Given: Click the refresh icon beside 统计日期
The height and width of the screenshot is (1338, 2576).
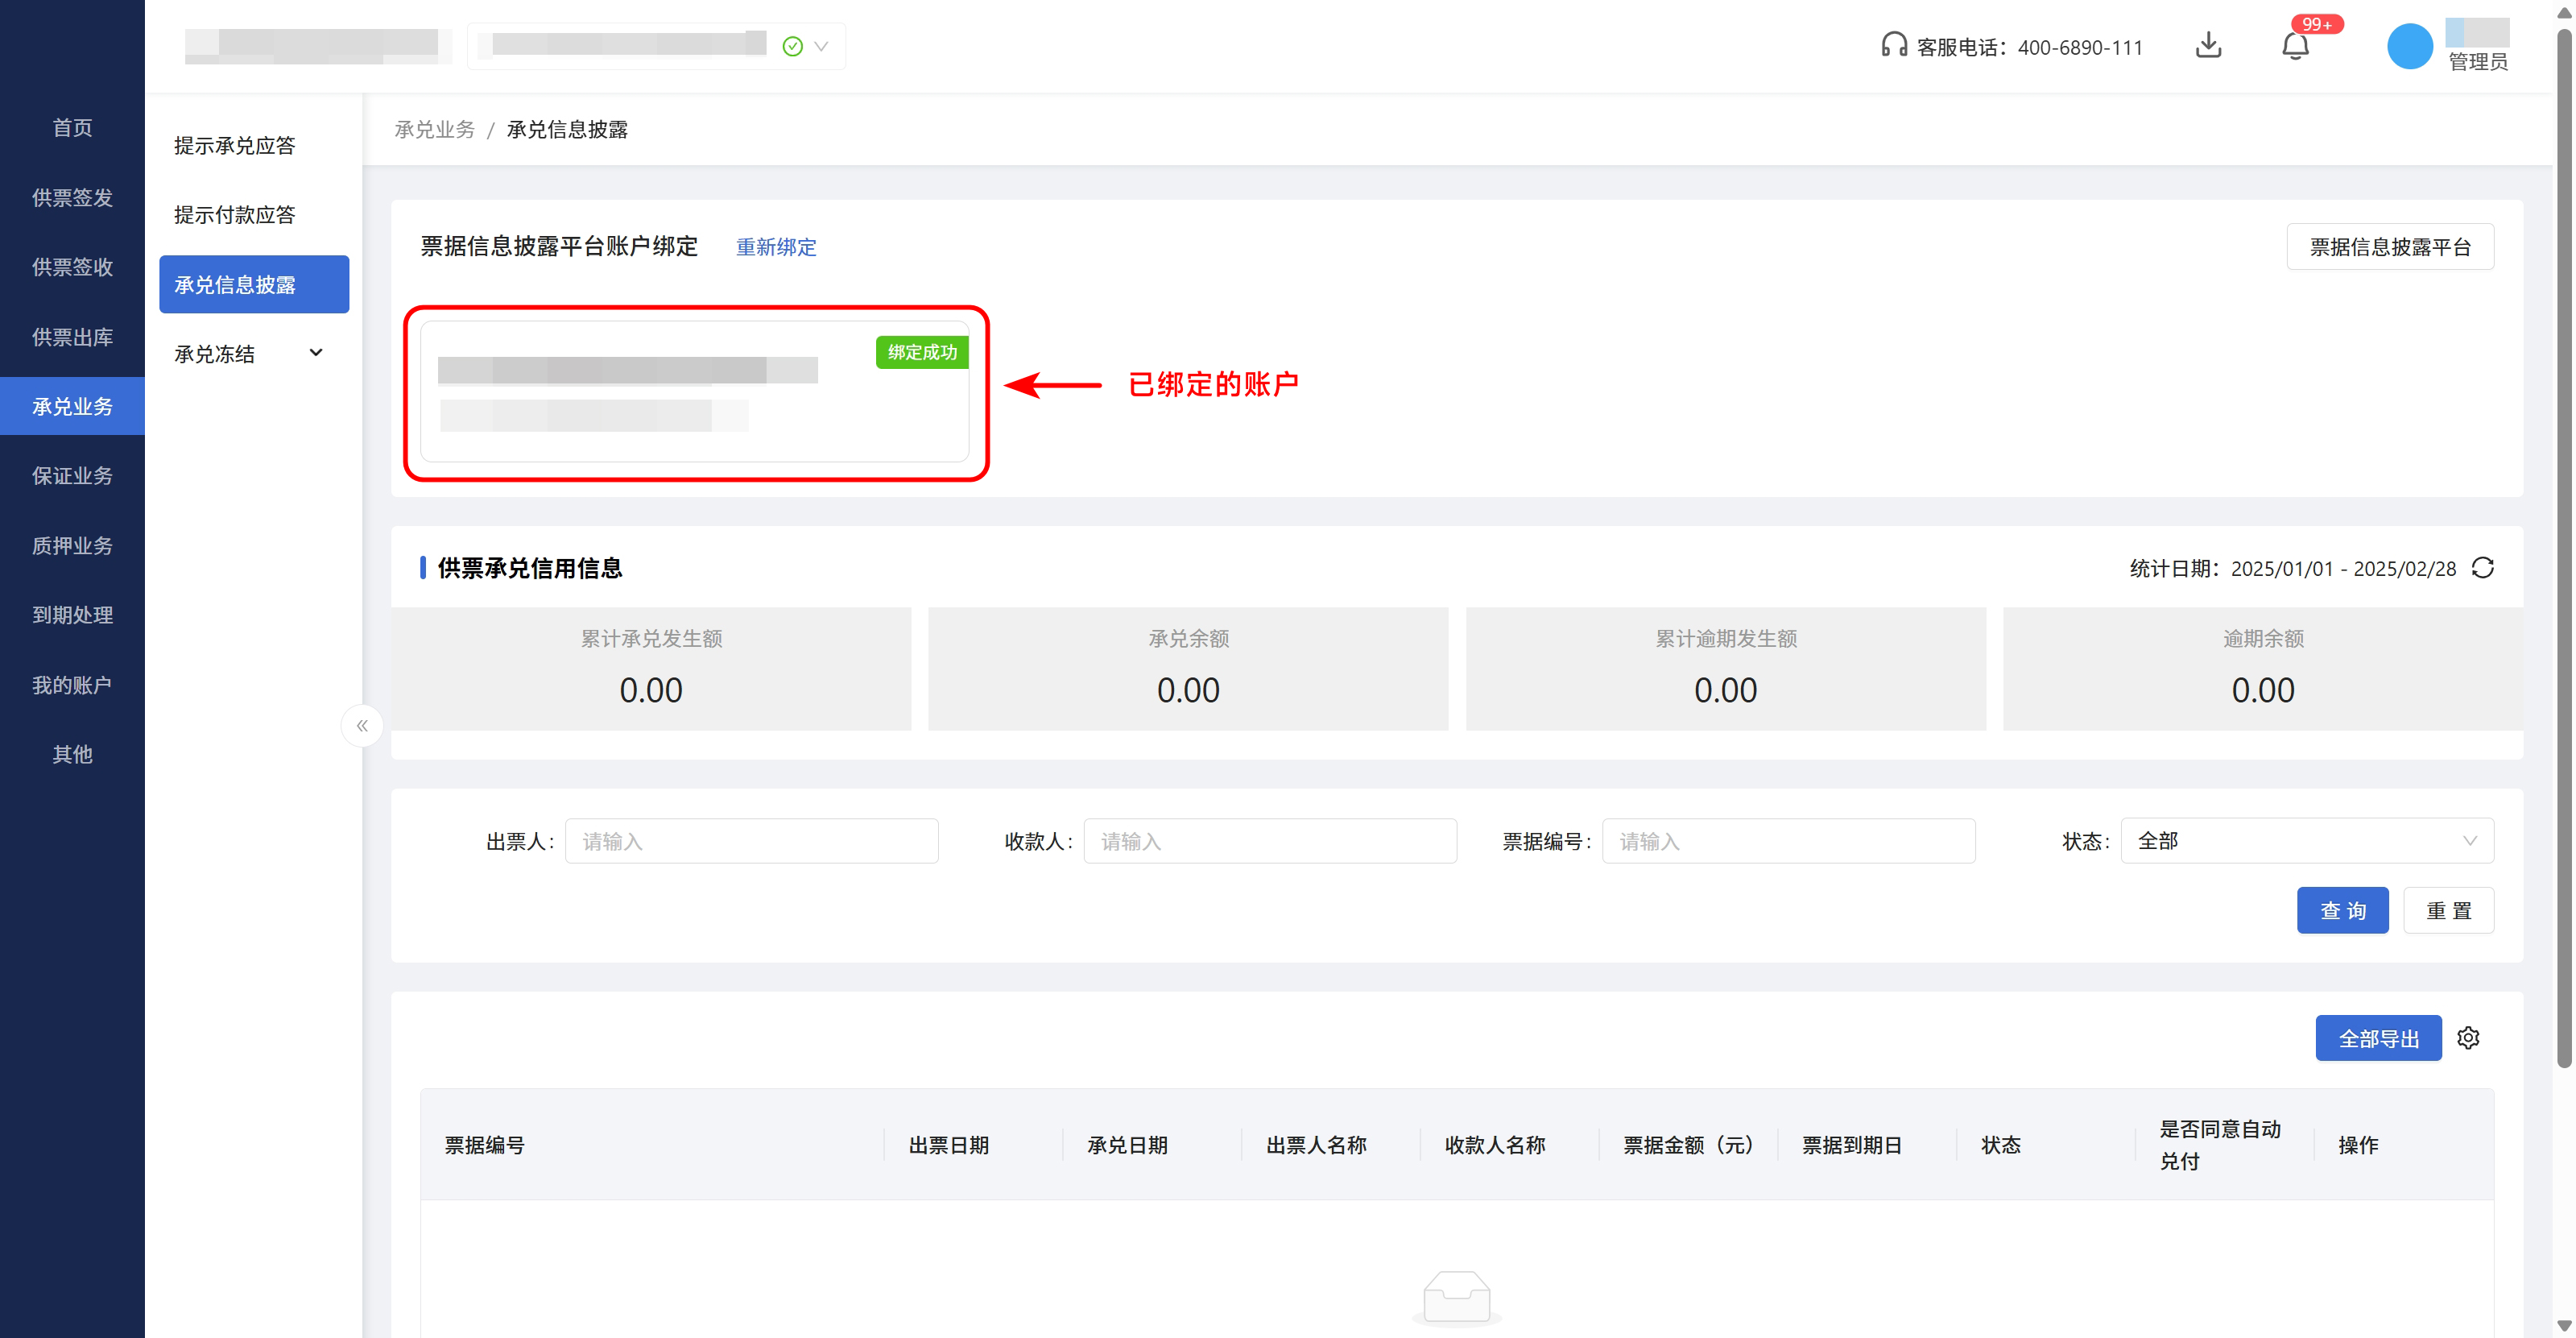Looking at the screenshot, I should point(2482,568).
